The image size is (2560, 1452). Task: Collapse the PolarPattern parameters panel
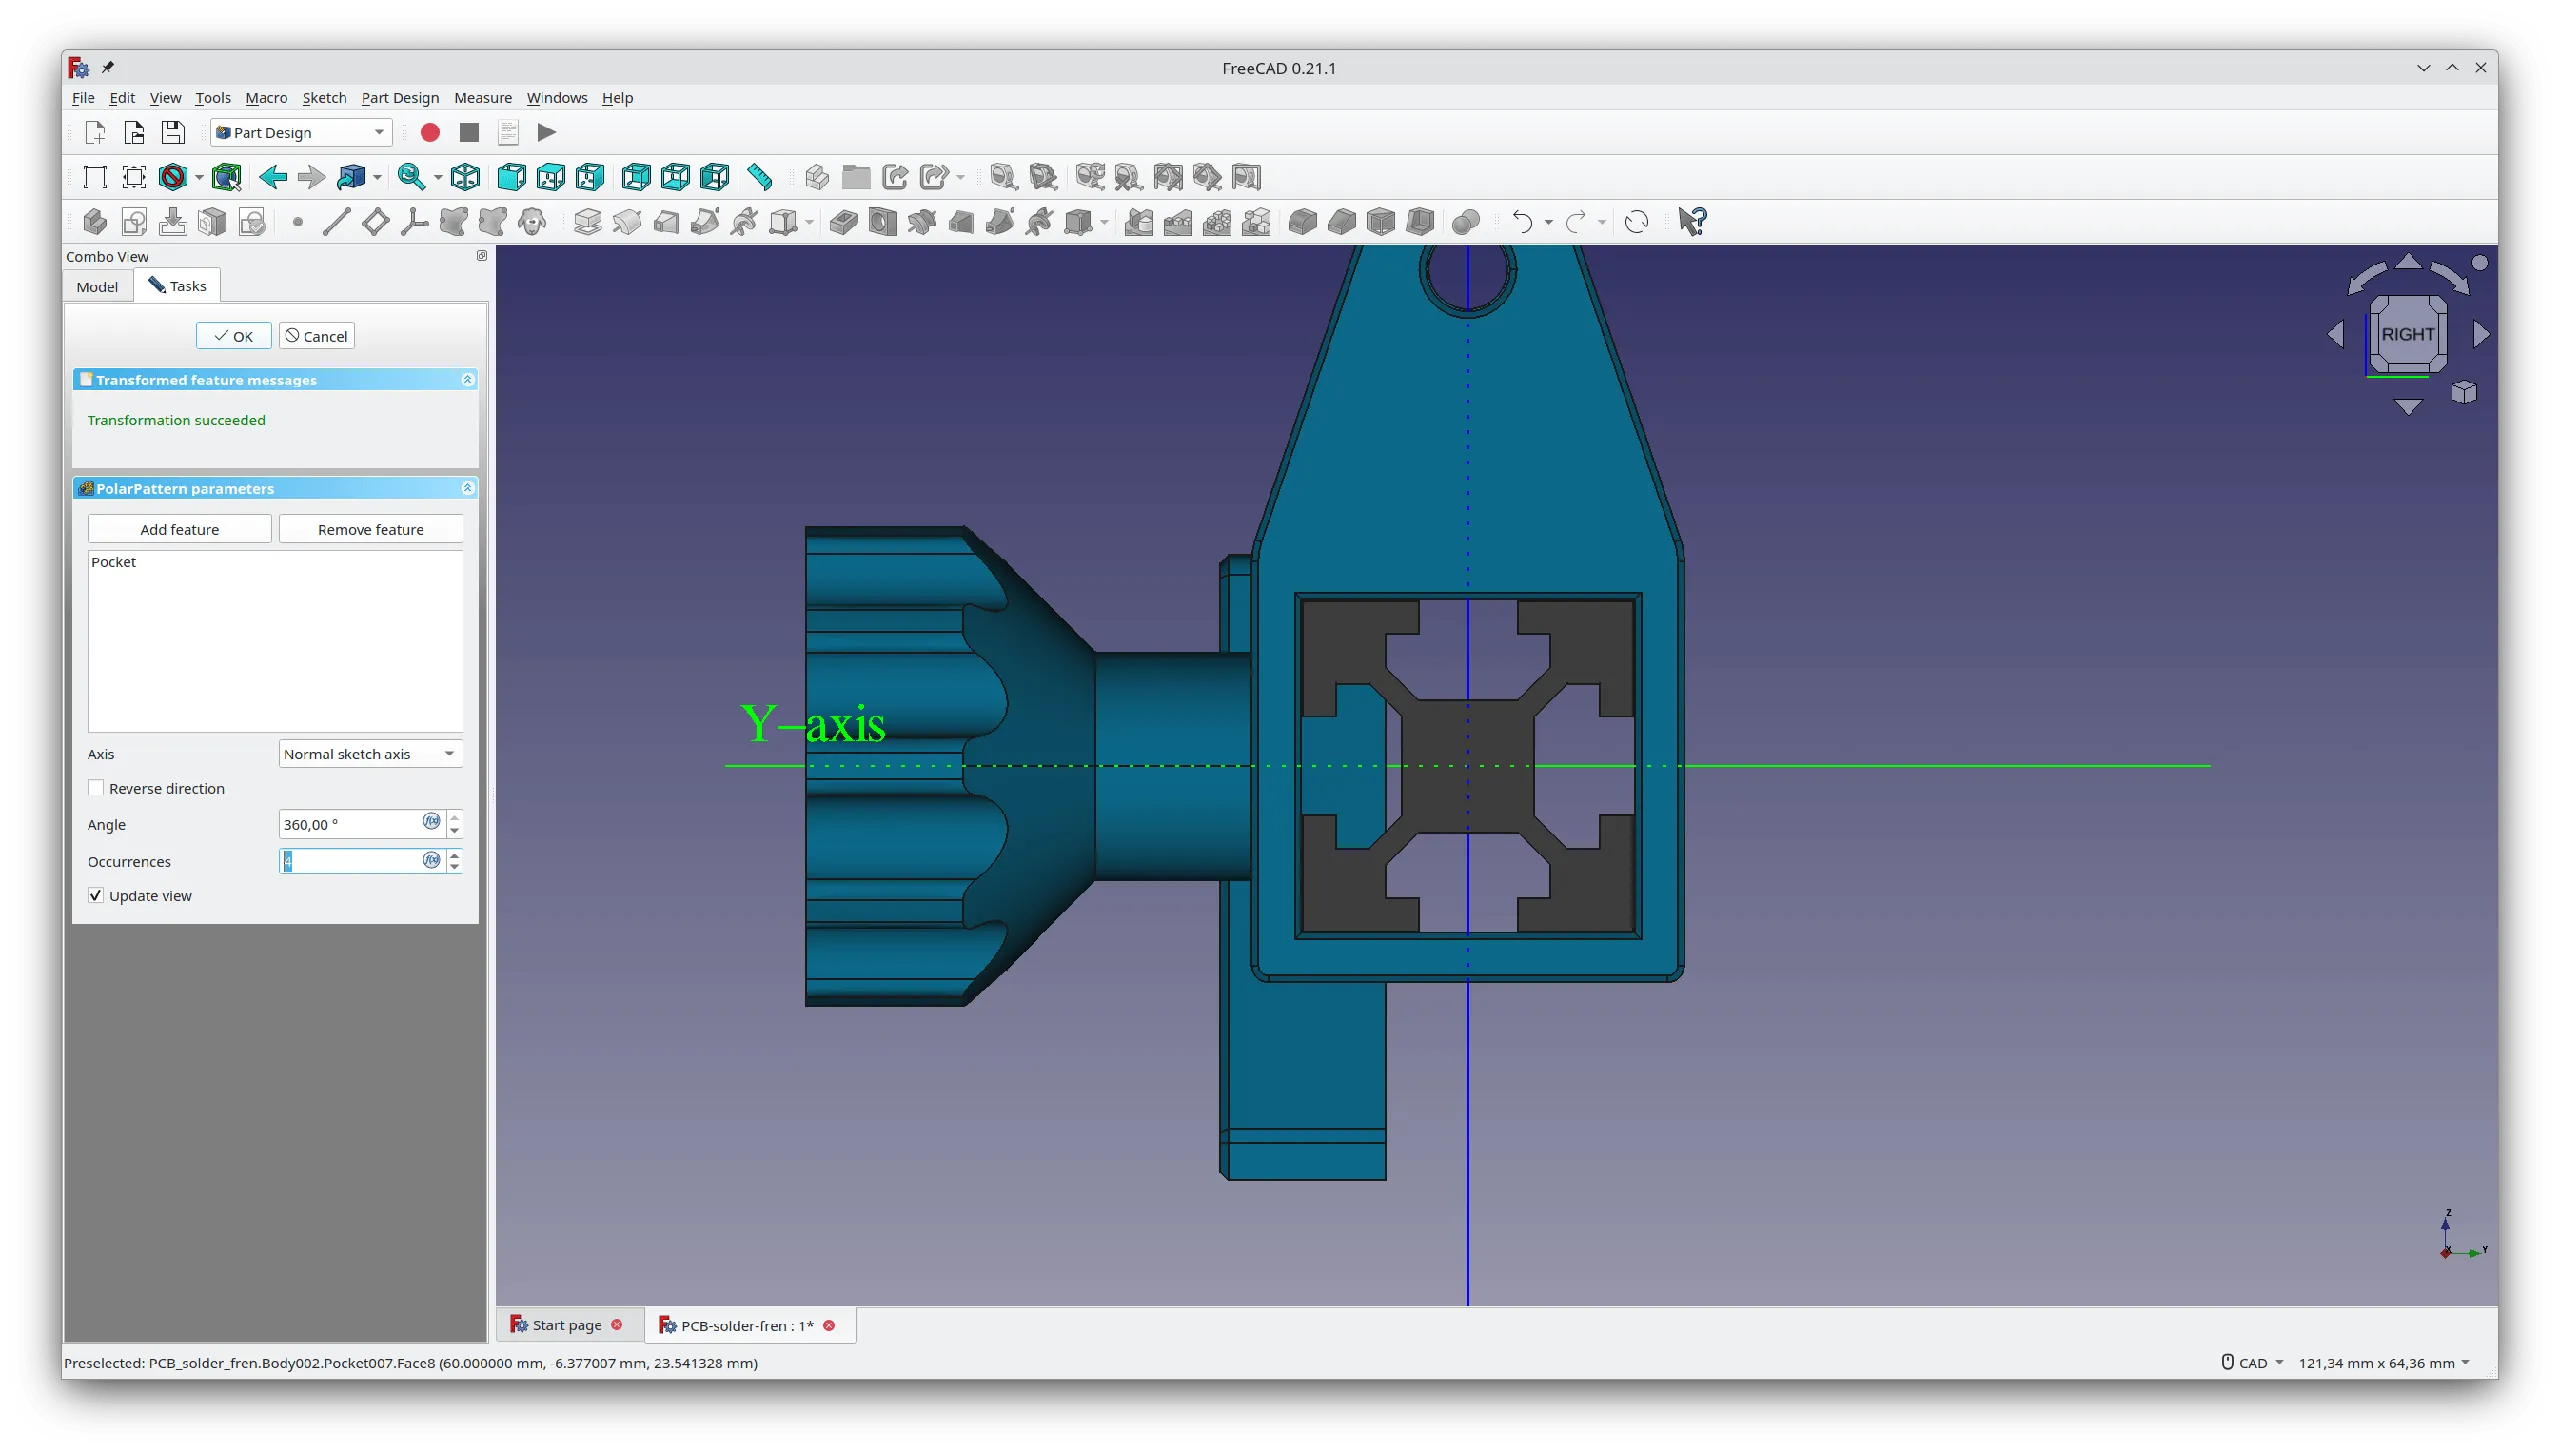(467, 488)
